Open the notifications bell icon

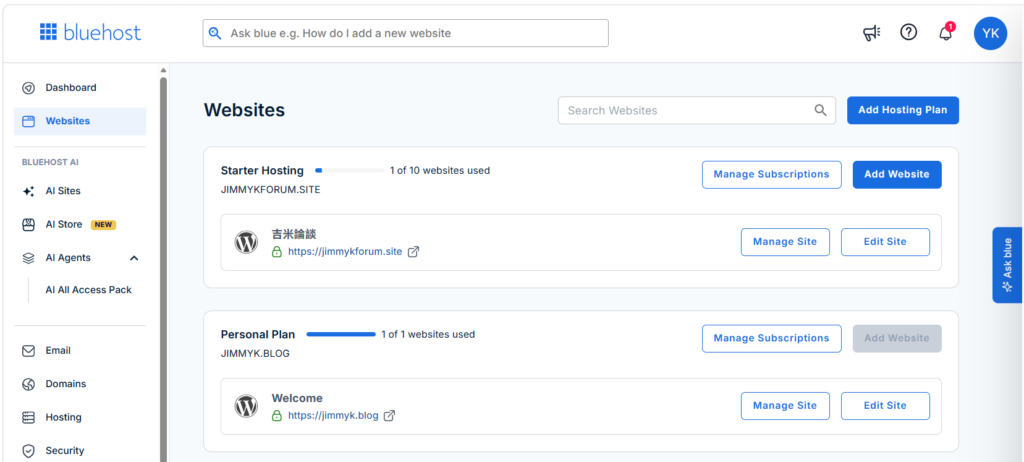tap(946, 33)
